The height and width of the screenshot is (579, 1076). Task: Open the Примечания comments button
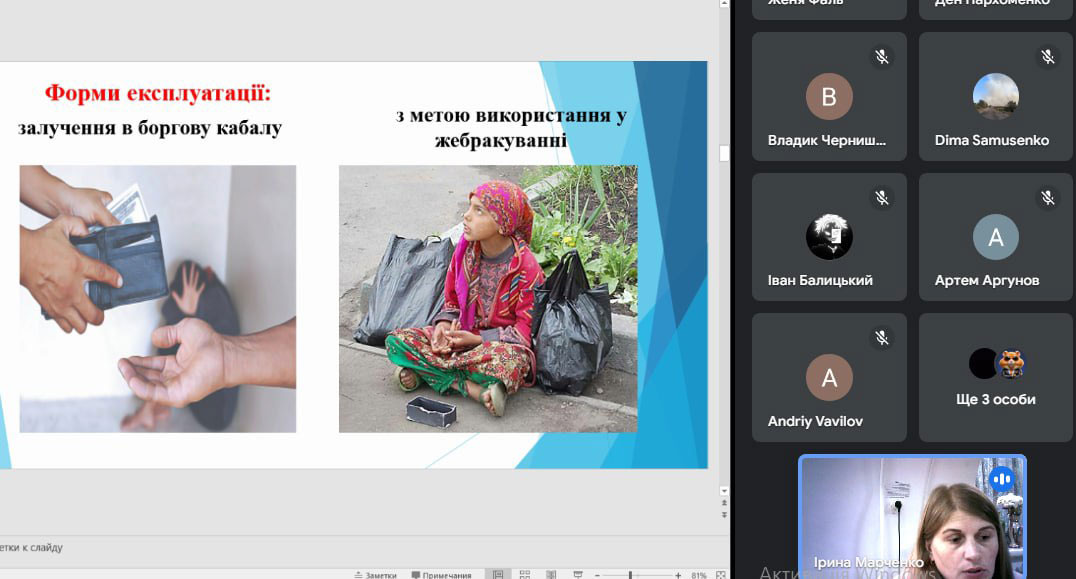[x=441, y=575]
